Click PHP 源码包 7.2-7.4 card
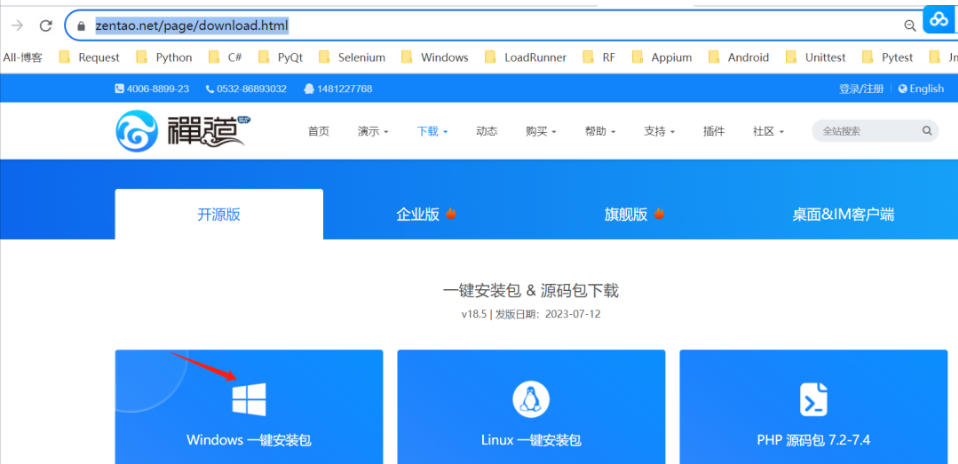The height and width of the screenshot is (464, 958). [x=813, y=407]
